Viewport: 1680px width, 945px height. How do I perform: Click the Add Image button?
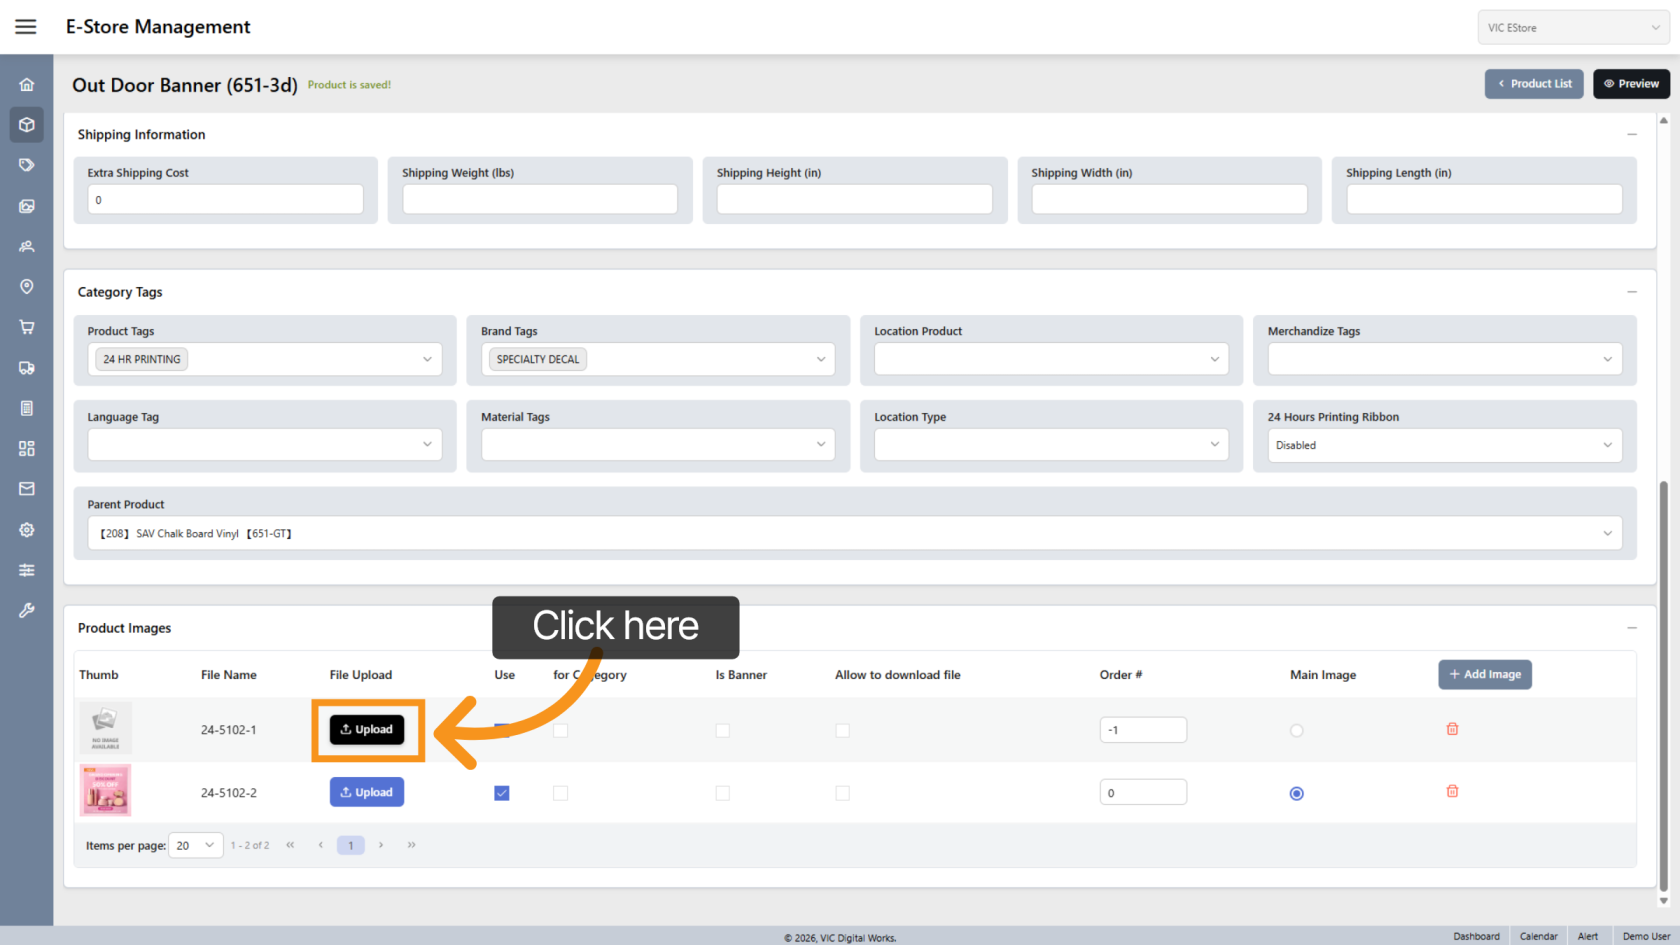[x=1485, y=675]
